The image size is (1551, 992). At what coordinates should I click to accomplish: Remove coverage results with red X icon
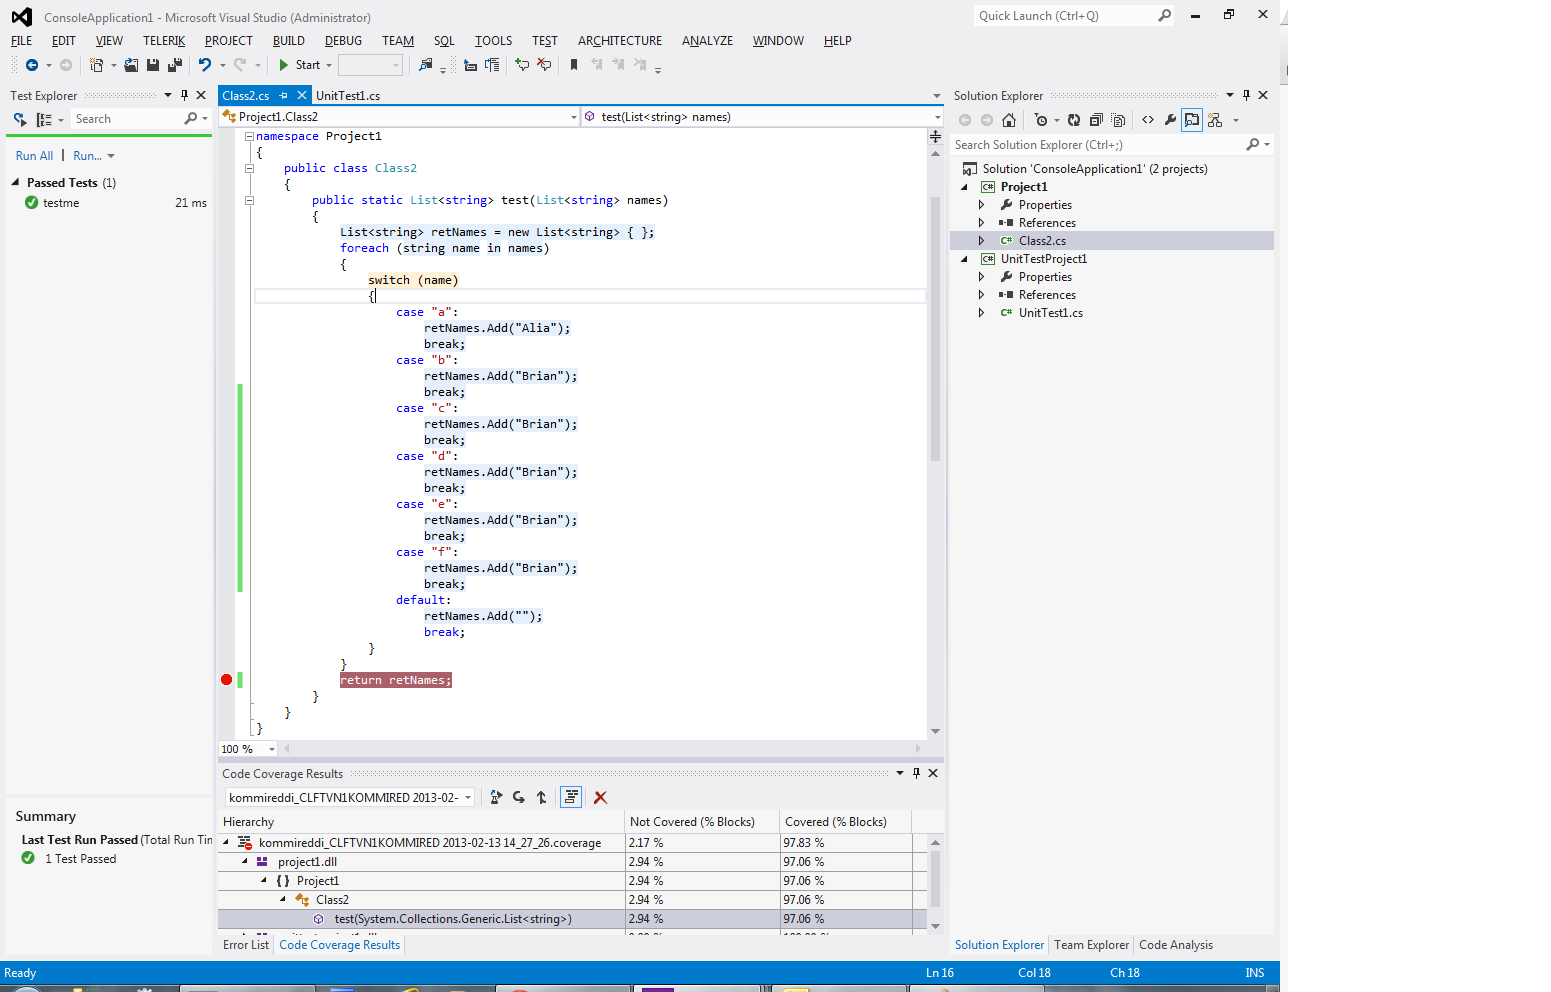tap(600, 797)
